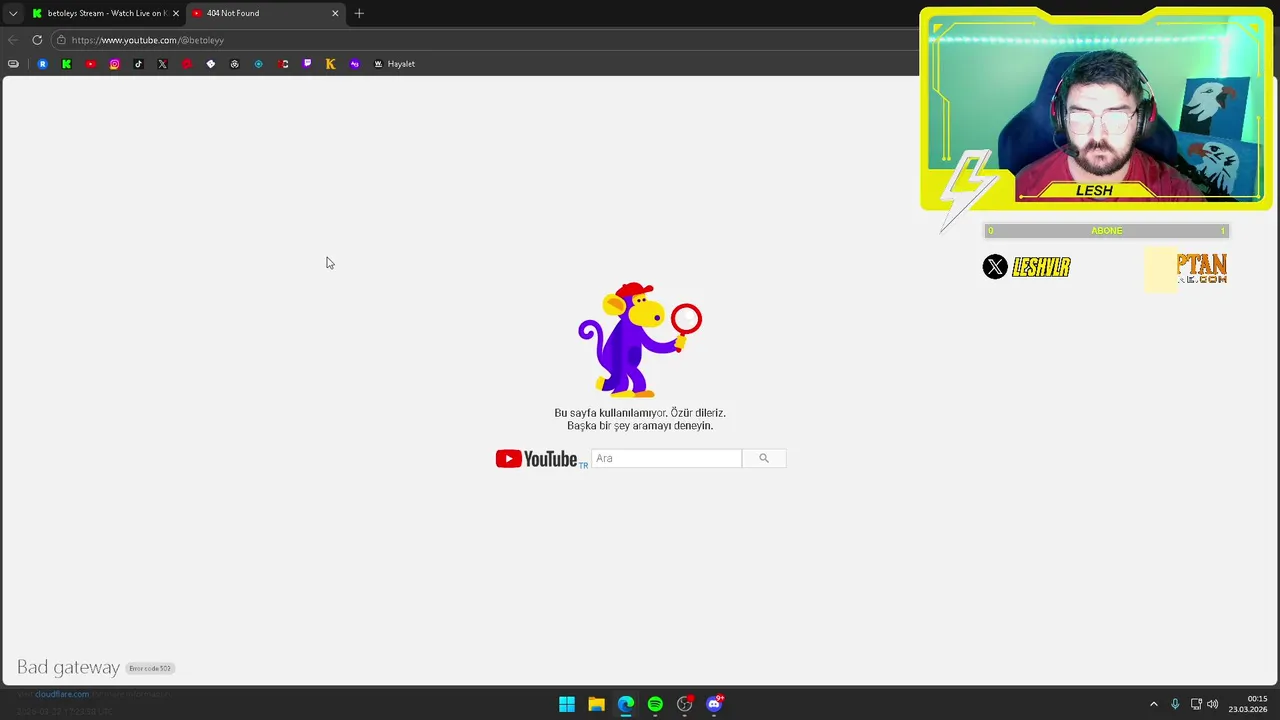Open the Instagram bookmark
The image size is (1280, 720).
(114, 64)
